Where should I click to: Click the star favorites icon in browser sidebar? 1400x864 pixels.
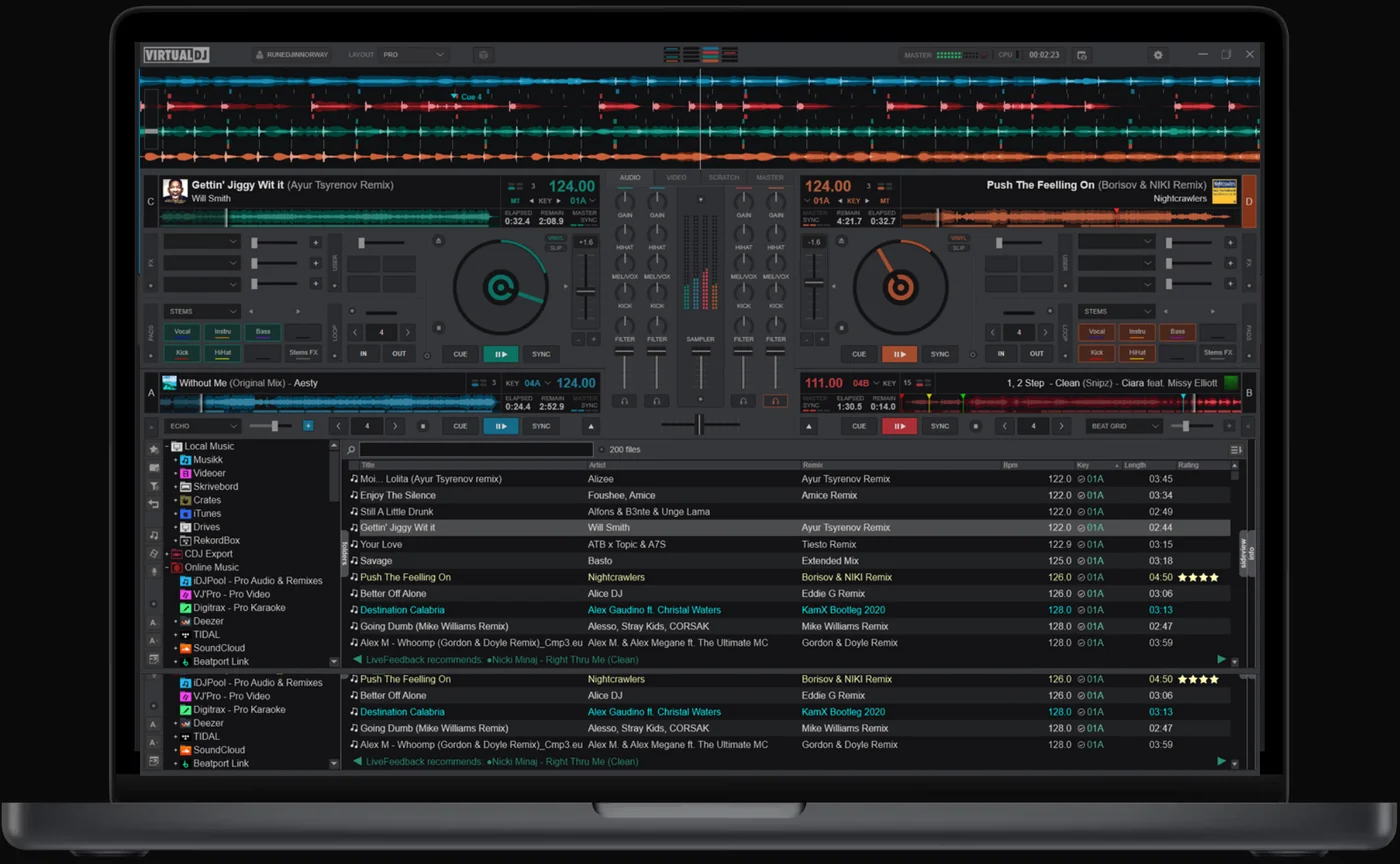pyautogui.click(x=154, y=450)
